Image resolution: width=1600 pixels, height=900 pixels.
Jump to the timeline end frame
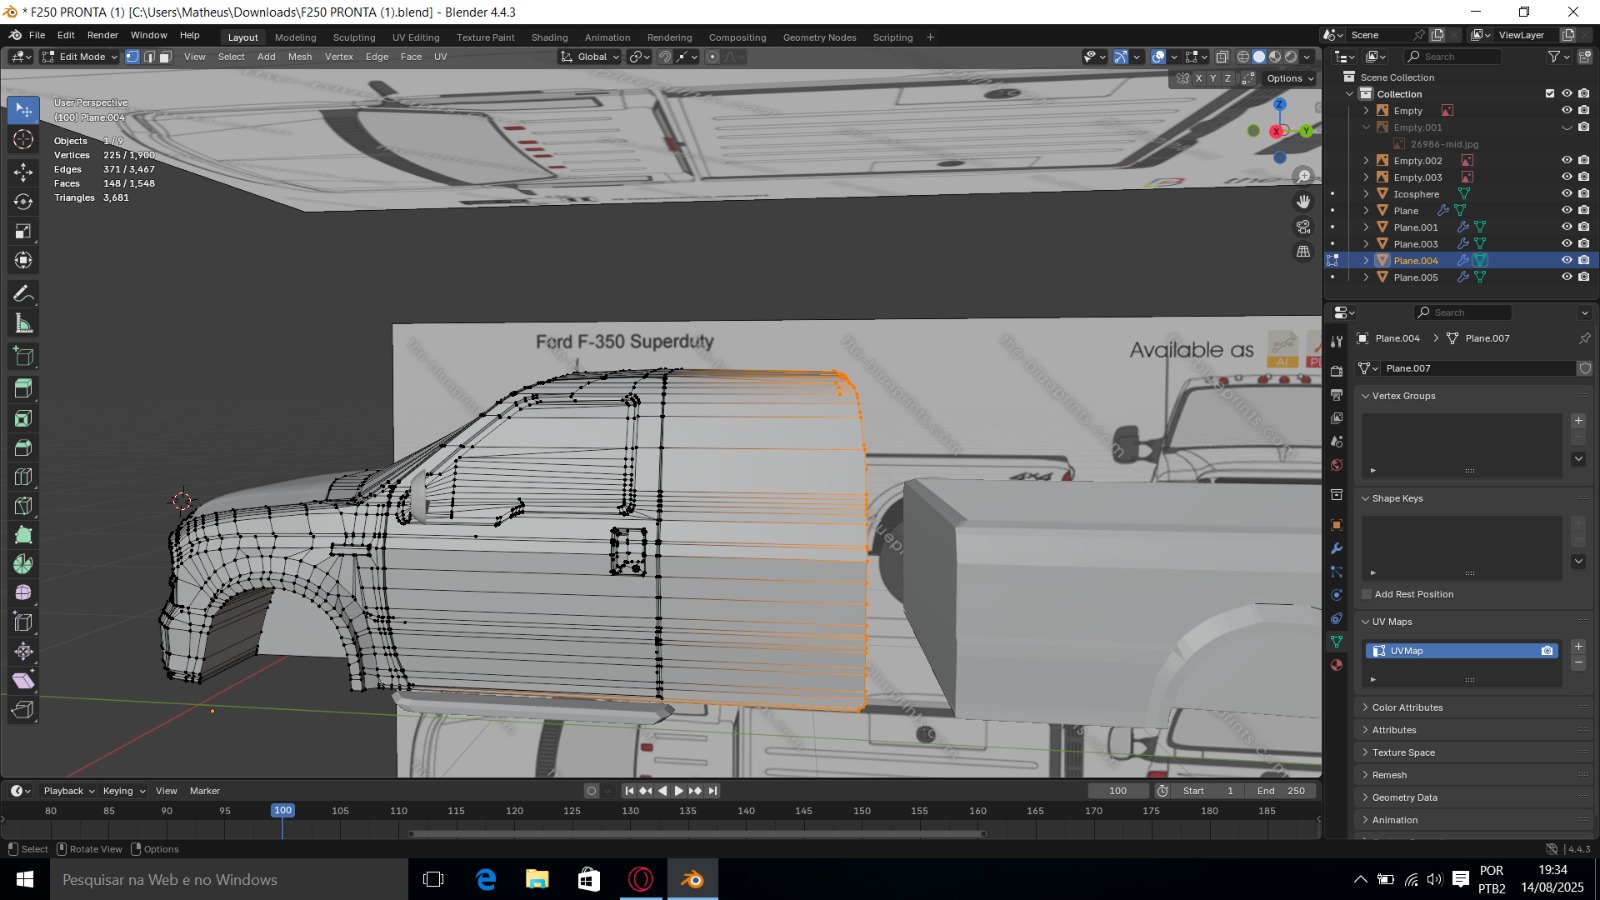click(713, 791)
